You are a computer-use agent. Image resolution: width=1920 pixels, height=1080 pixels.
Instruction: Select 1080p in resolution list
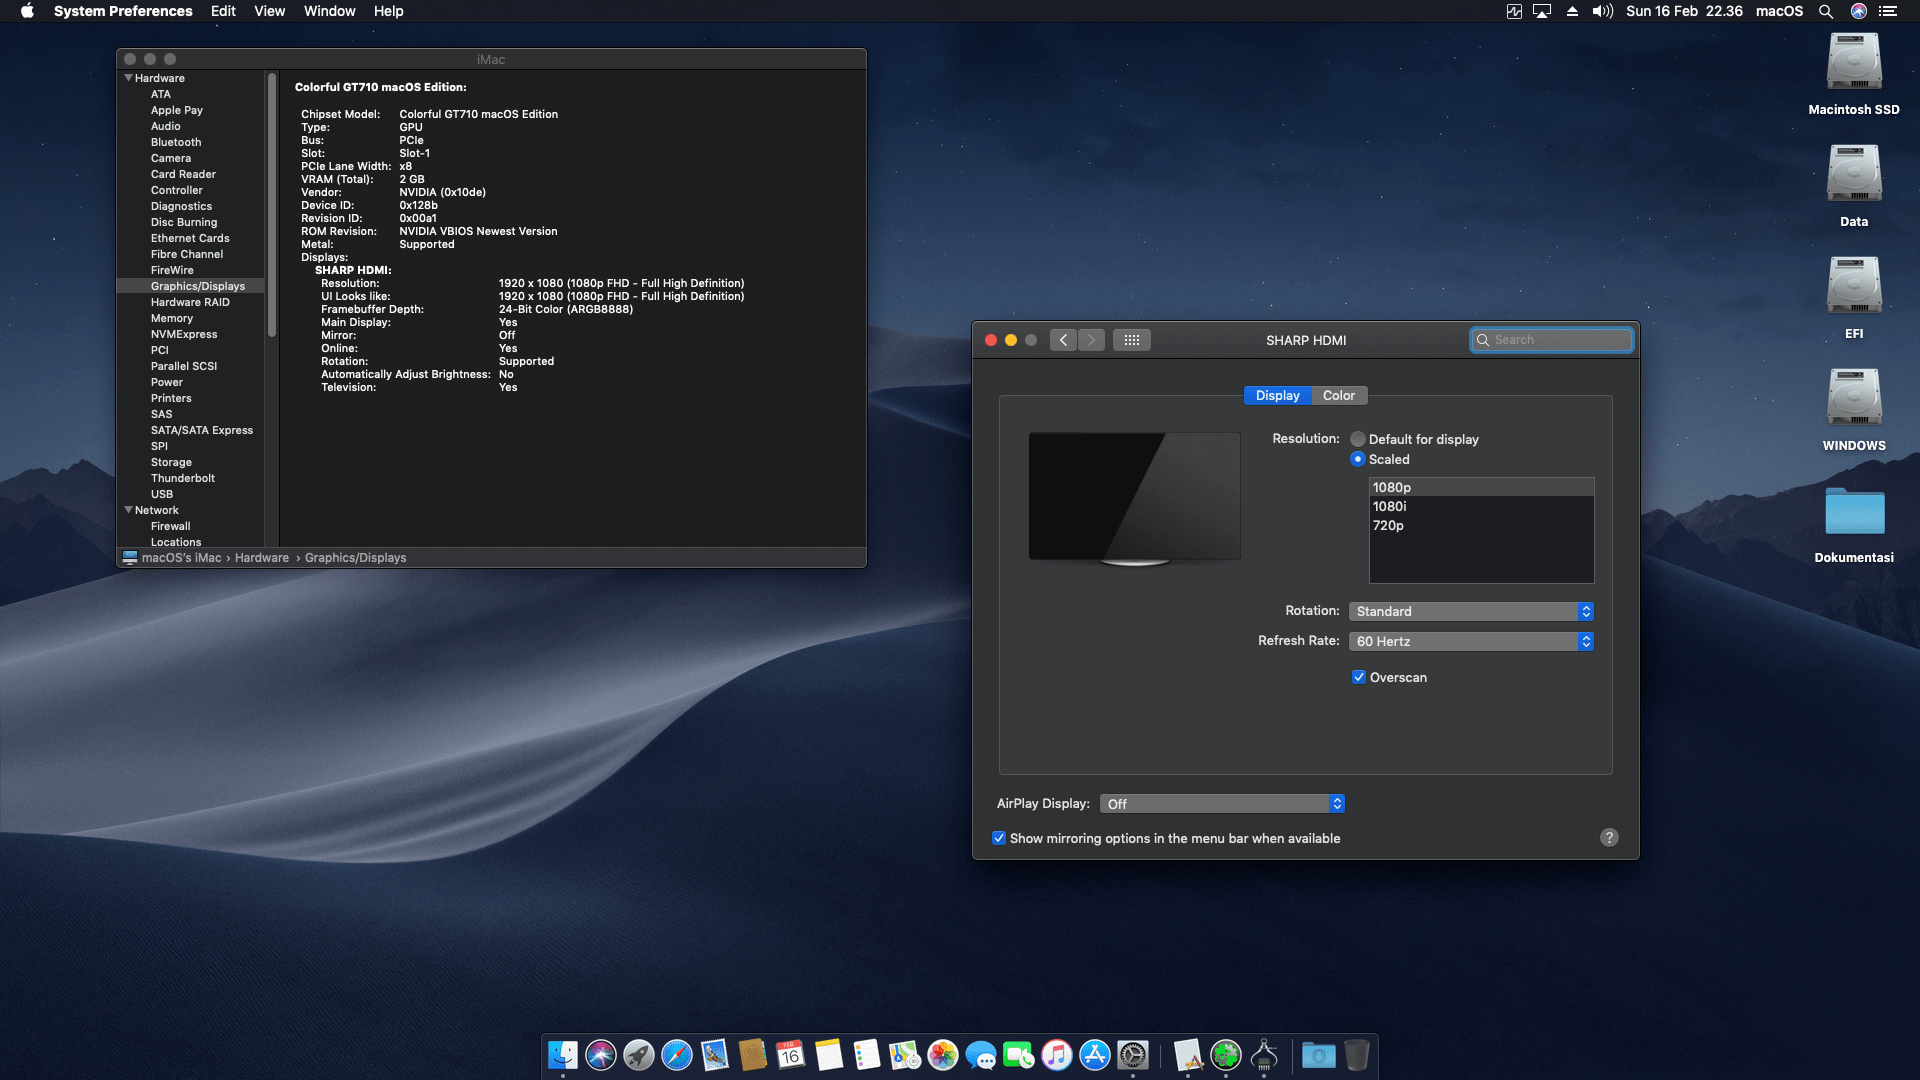(x=1481, y=487)
